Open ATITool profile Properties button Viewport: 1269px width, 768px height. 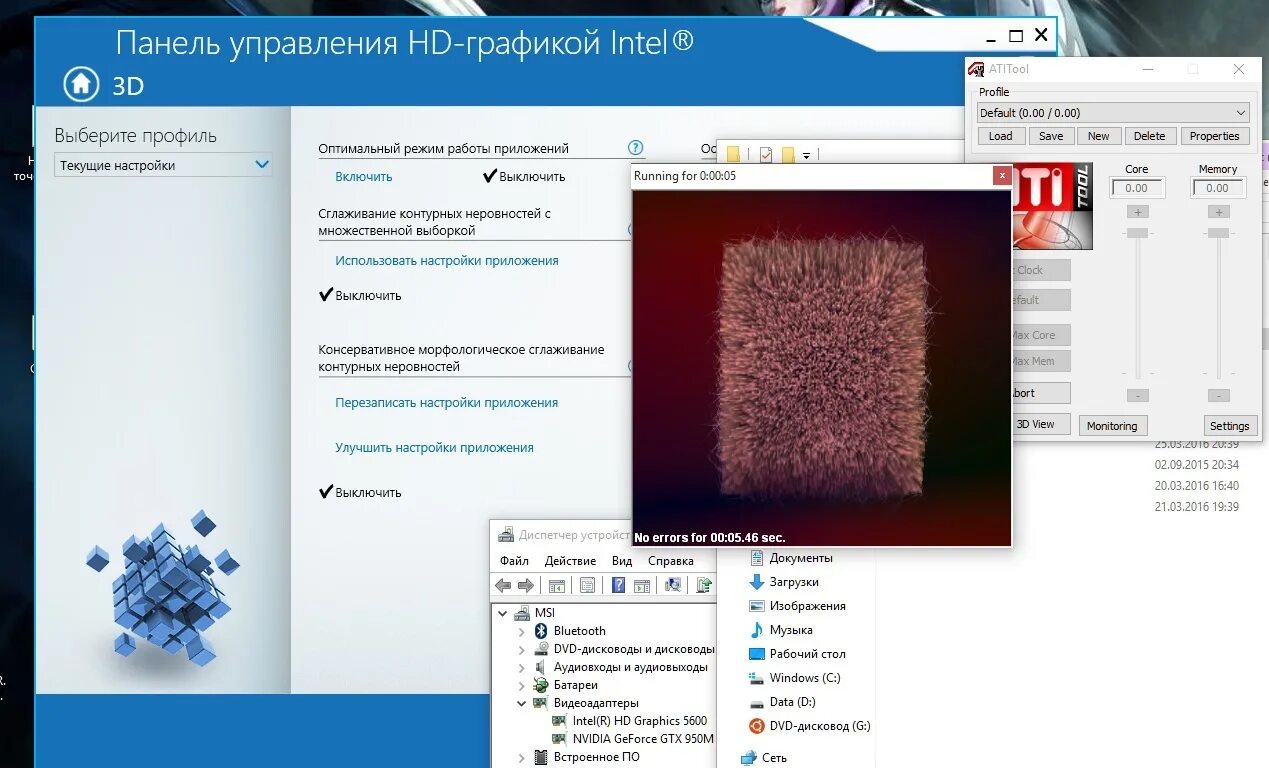pyautogui.click(x=1215, y=136)
